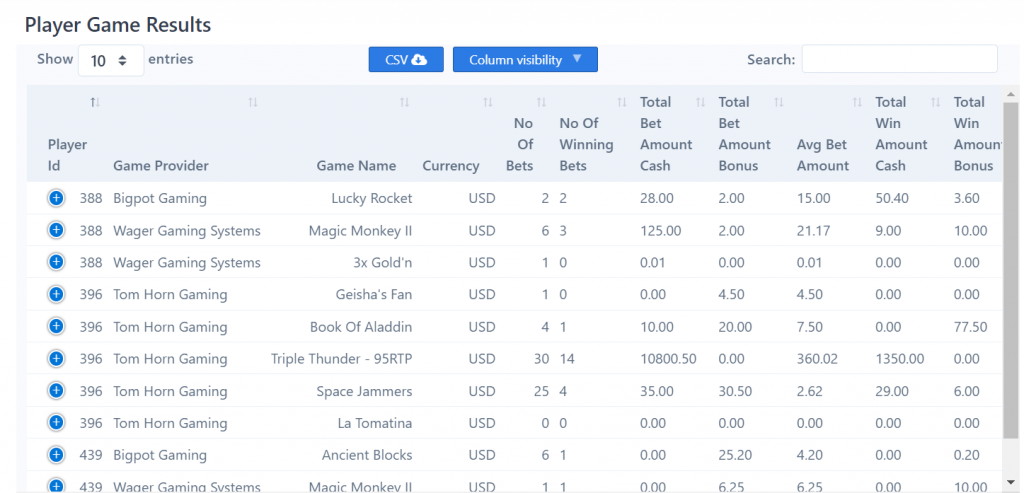
Task: Expand row details for 3x Gold'n
Action: [56, 262]
